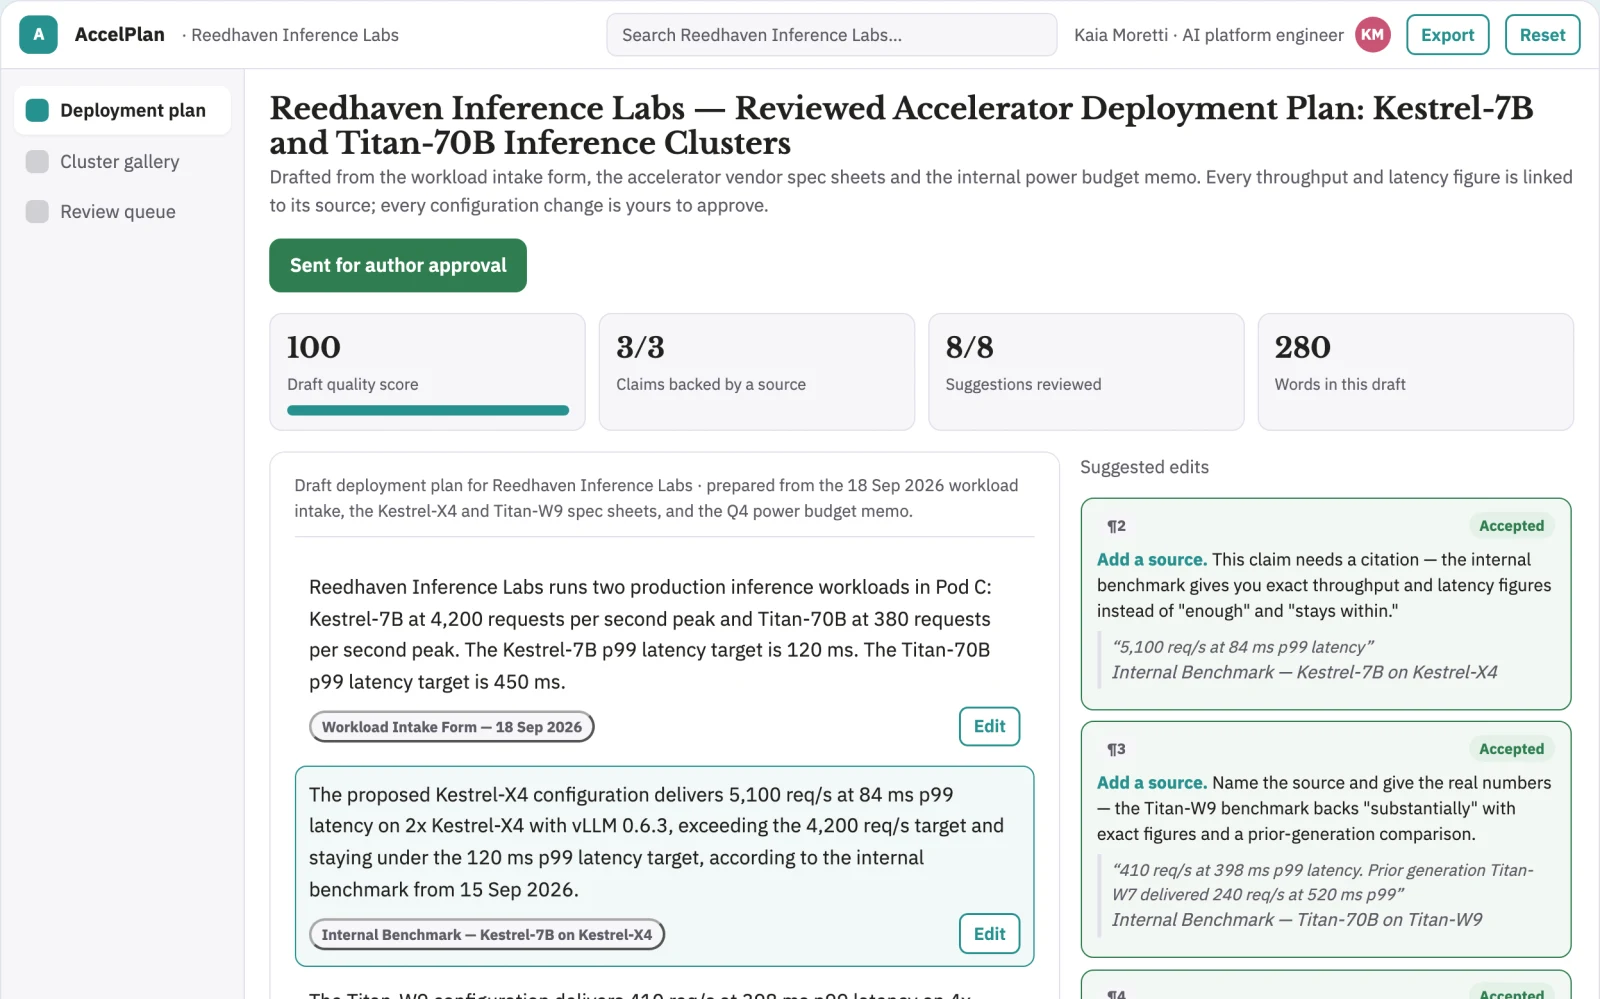Image resolution: width=1600 pixels, height=999 pixels.
Task: Click the Sent for author approval button
Action: (398, 265)
